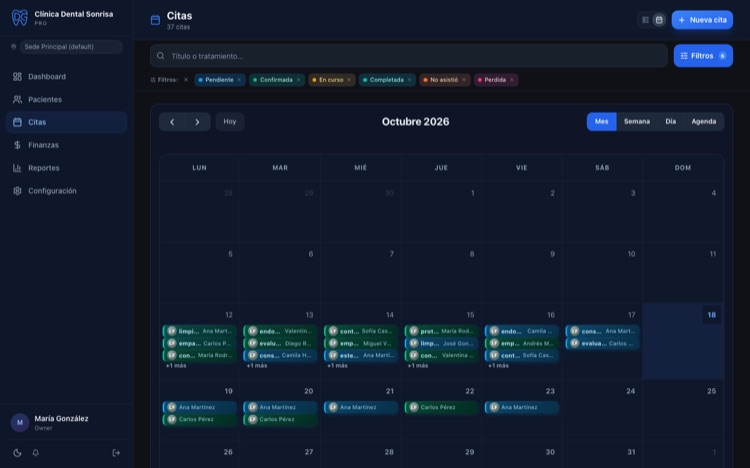Open Carlos Pérez appointment on October 22
Screen dimensions: 750x468
click(441, 407)
